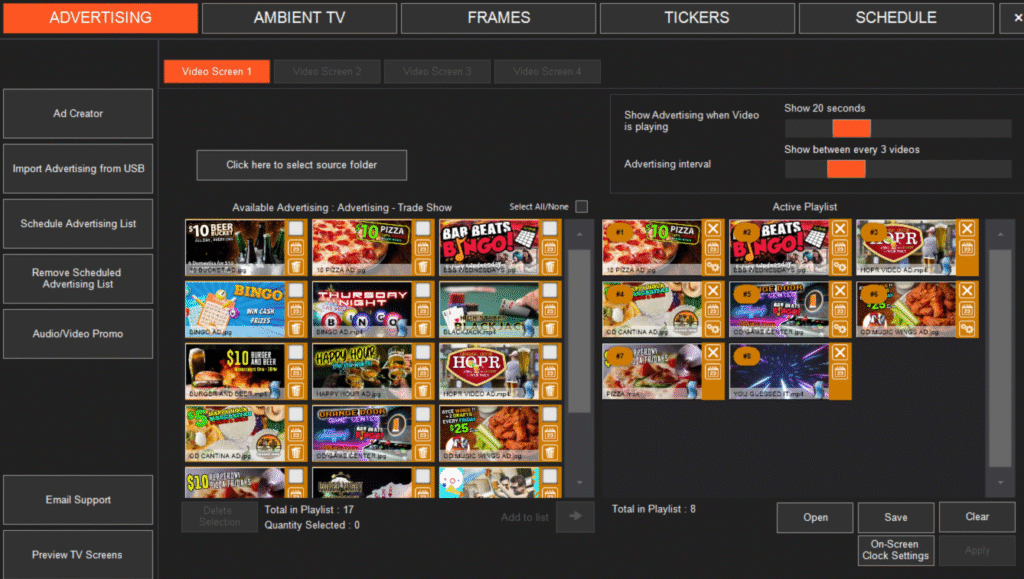
Task: Select the Video Screen 1 tab
Action: [x=216, y=71]
